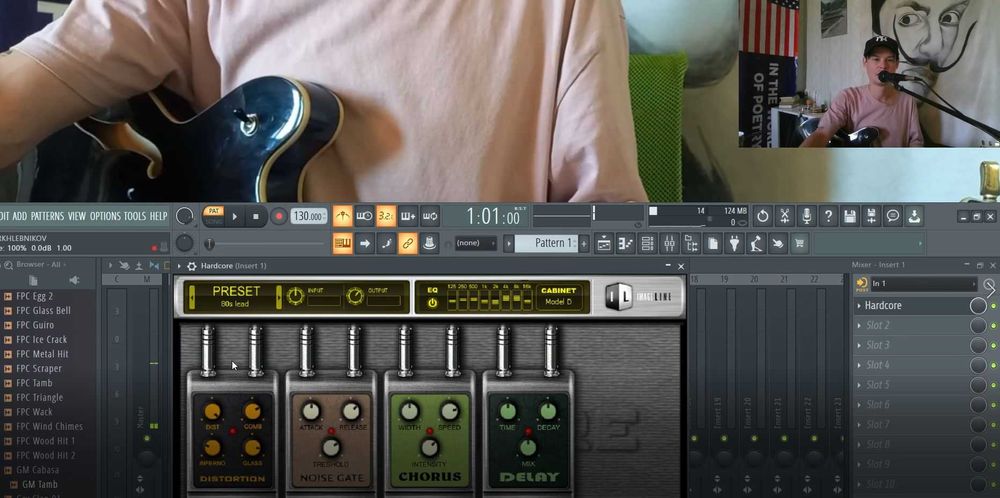Render audio file export icon
Viewport: 1000px width, 498px height.
pyautogui.click(x=871, y=216)
